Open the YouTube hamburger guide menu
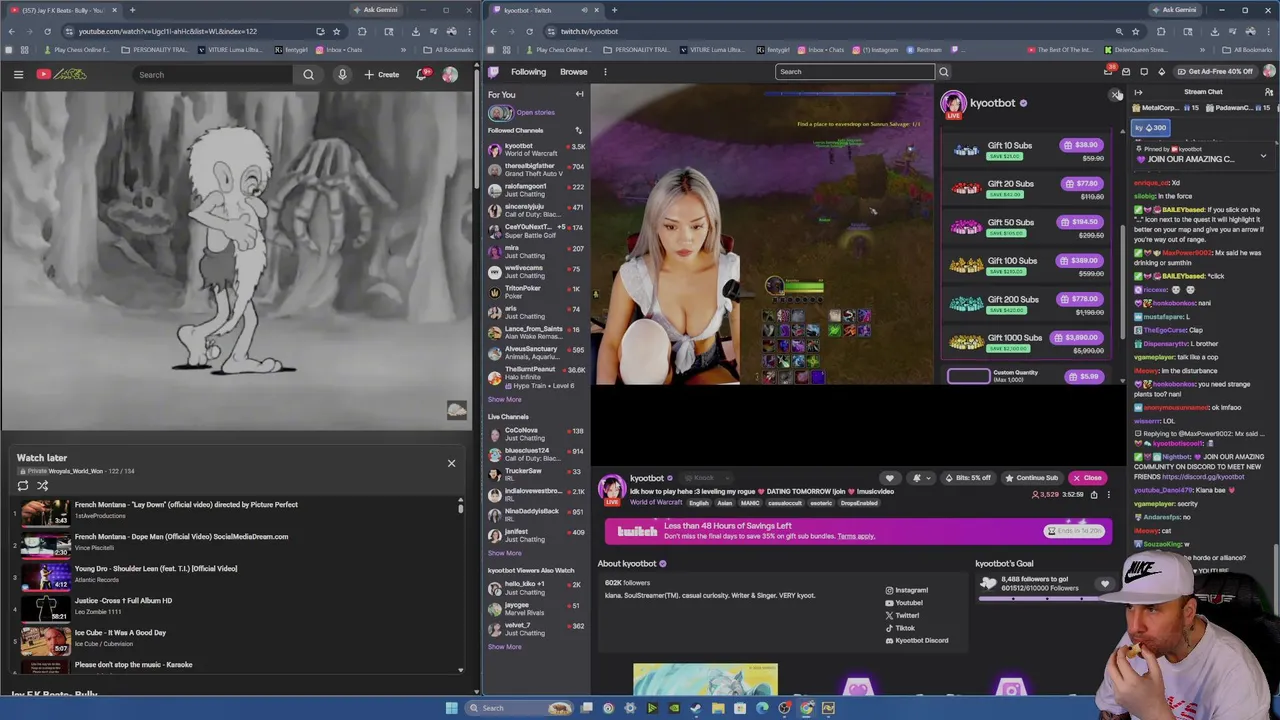 18,74
